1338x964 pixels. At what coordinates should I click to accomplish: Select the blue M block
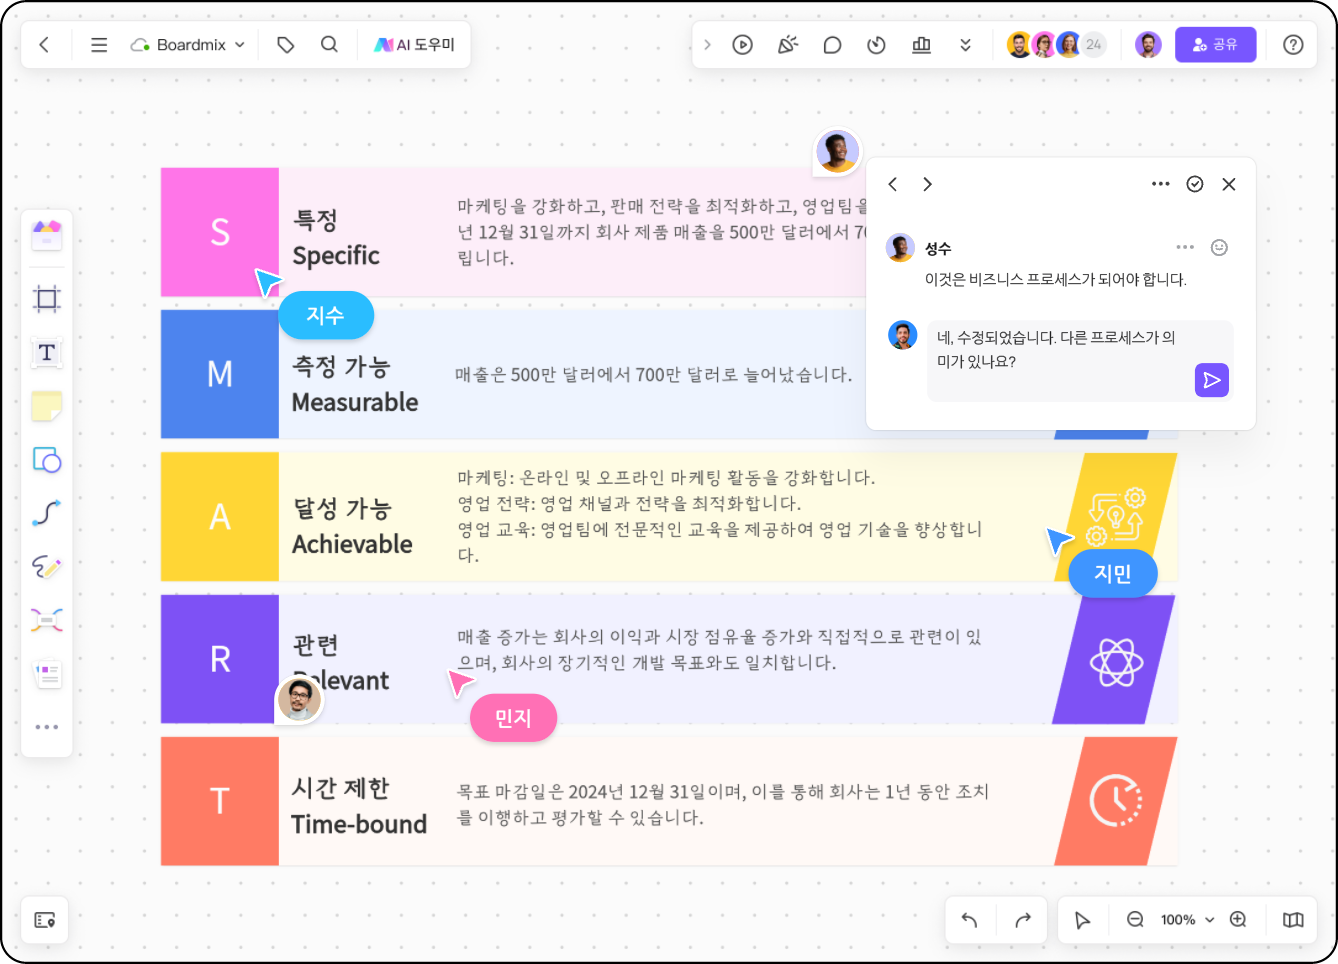pos(220,374)
